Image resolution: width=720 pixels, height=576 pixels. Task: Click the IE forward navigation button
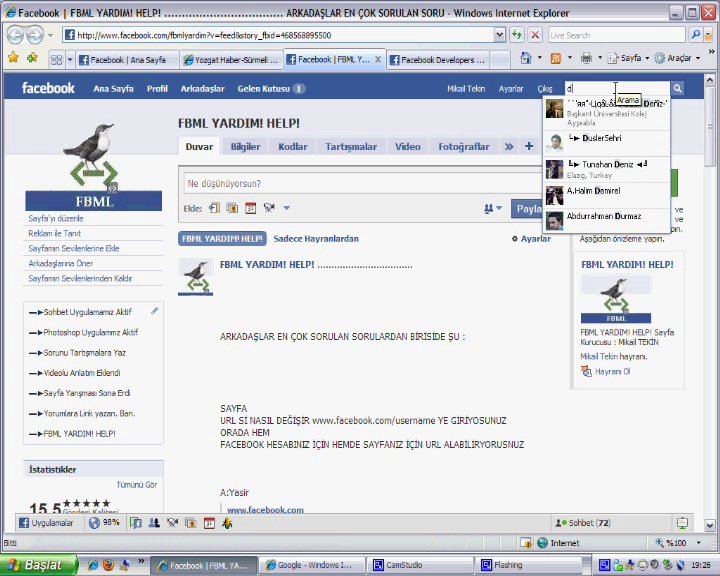[x=35, y=35]
